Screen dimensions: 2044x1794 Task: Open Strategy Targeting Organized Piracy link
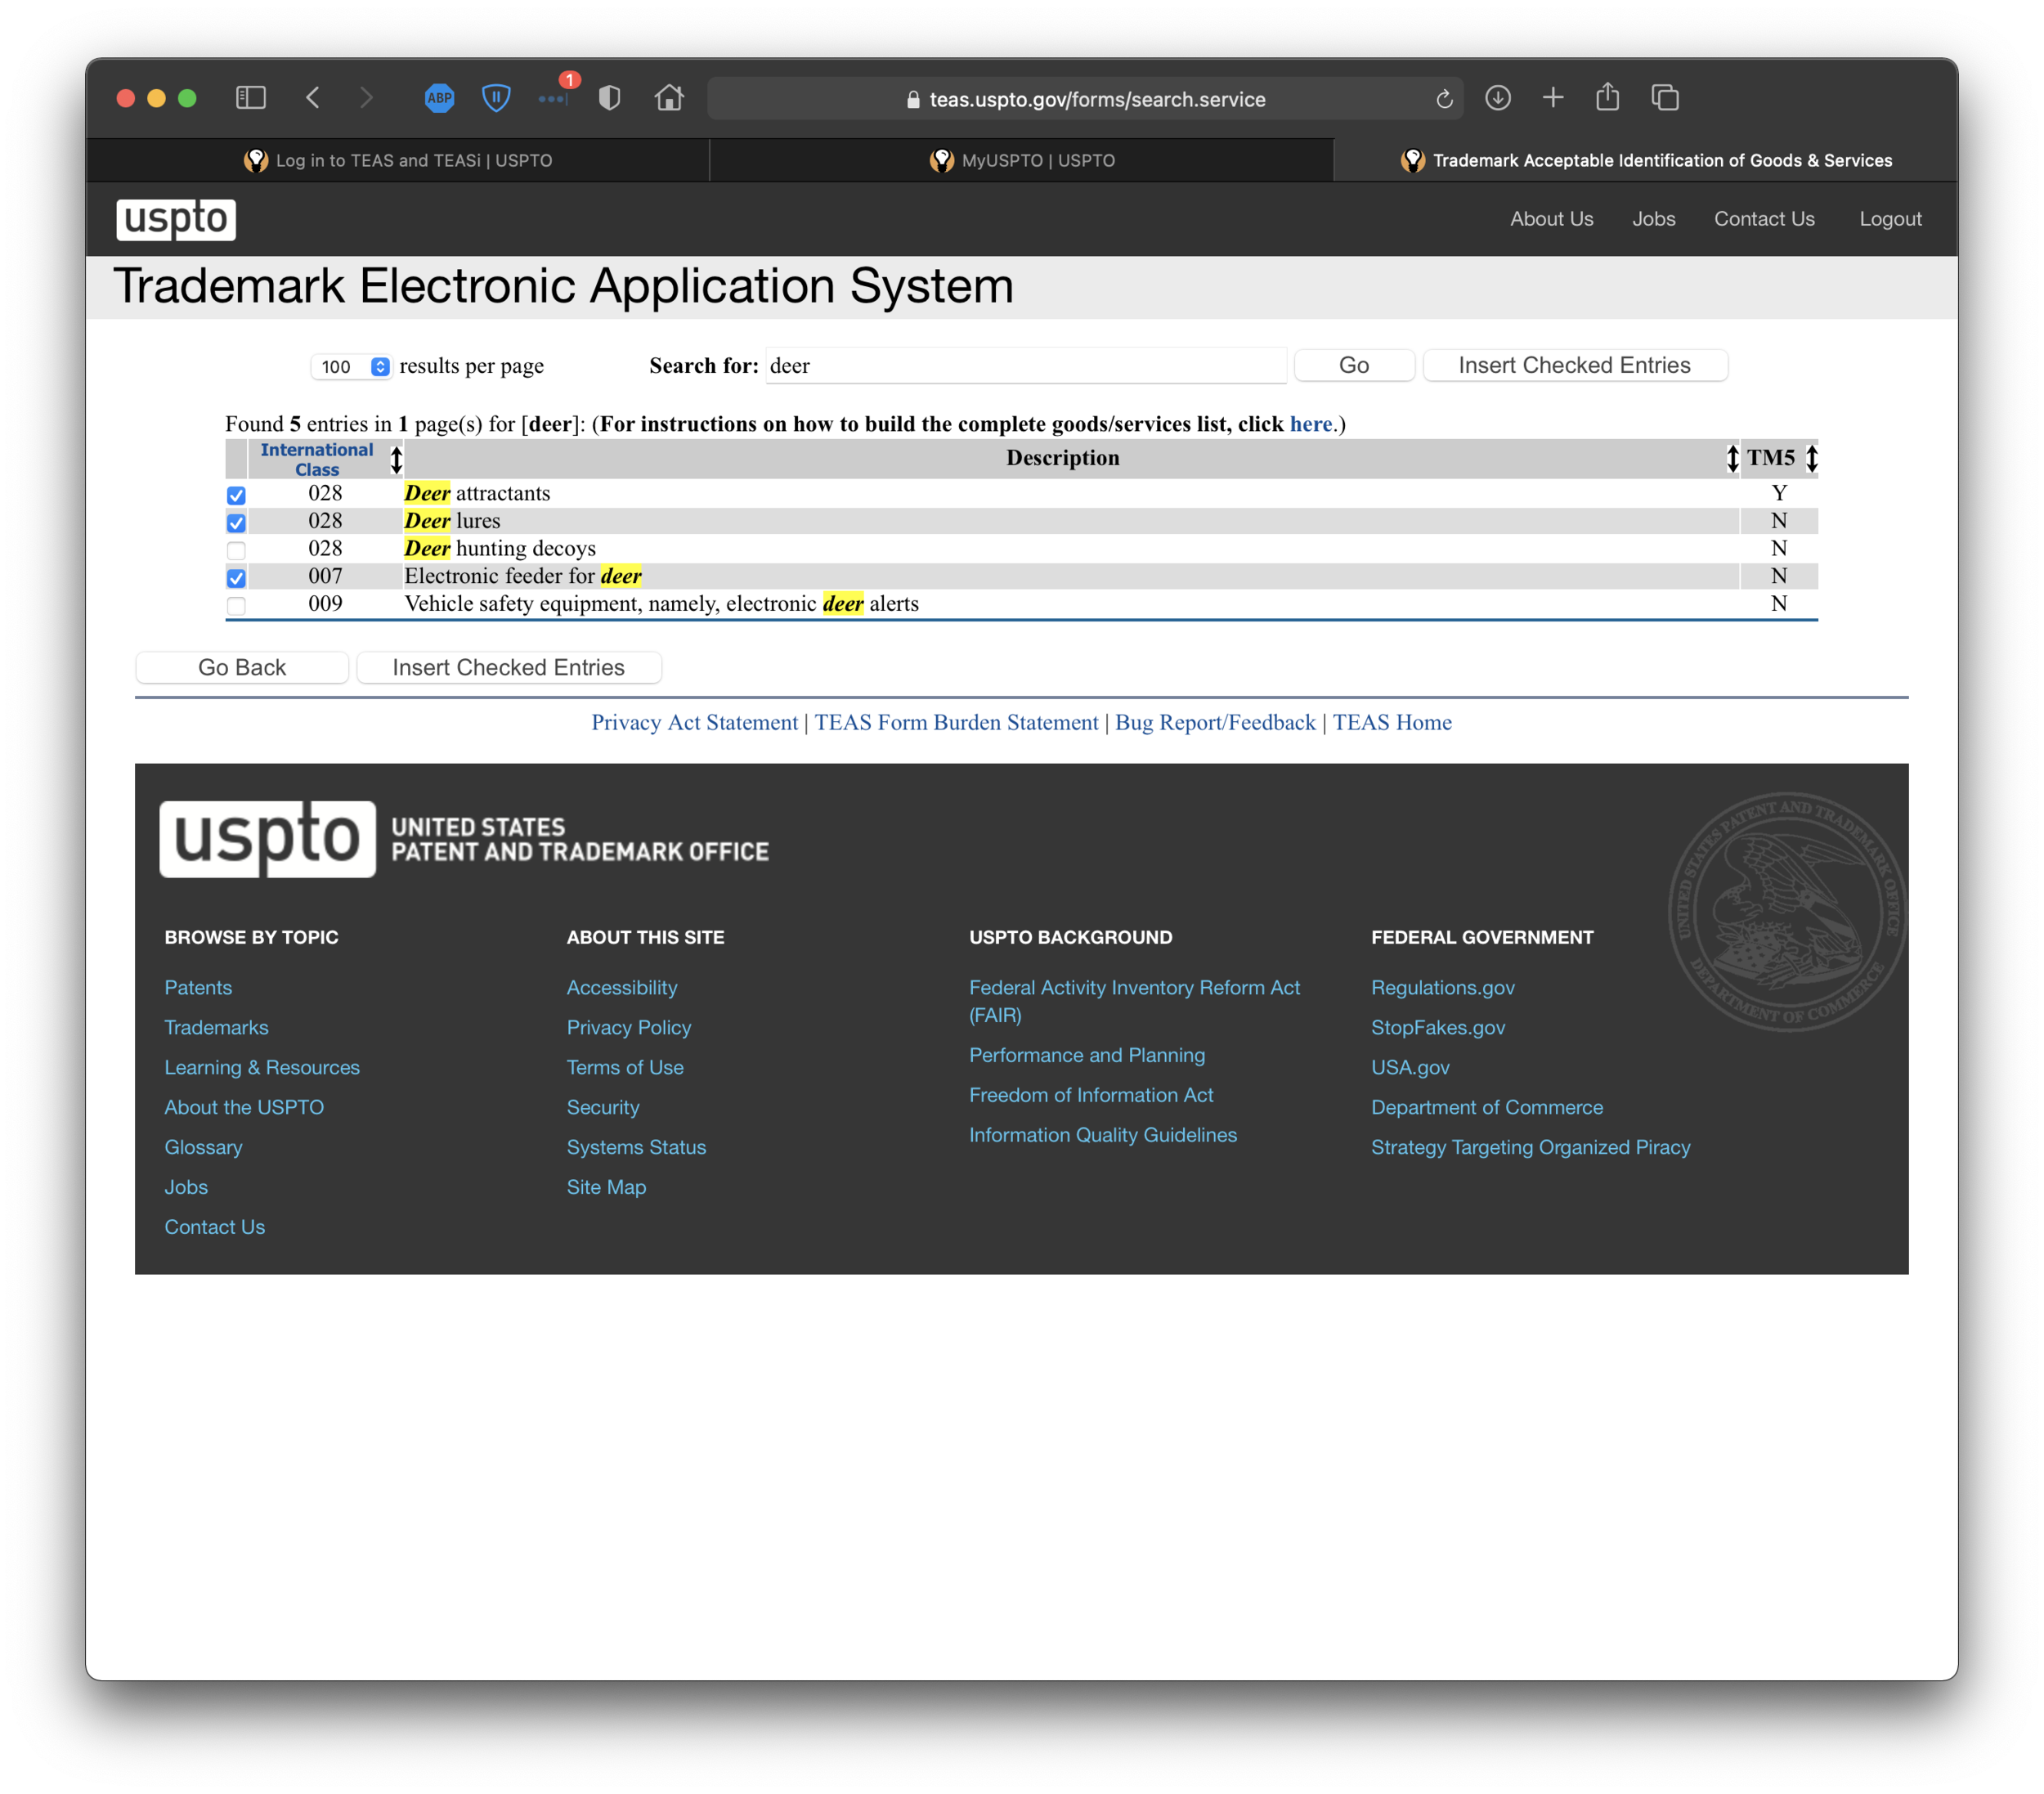(1530, 1147)
